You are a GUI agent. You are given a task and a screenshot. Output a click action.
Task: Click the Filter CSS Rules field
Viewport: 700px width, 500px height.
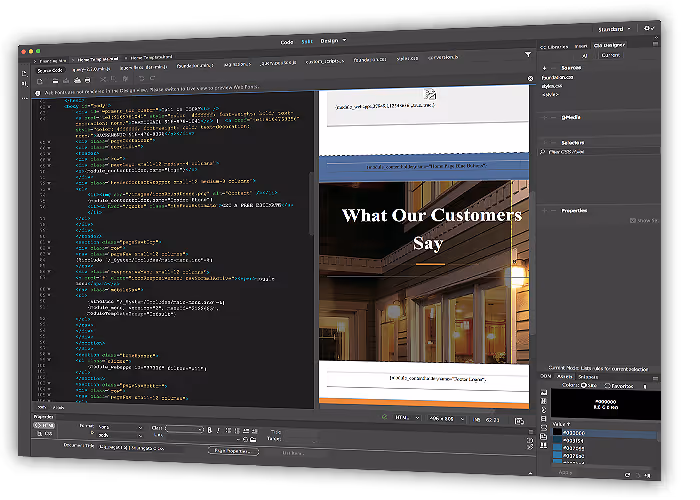pyautogui.click(x=600, y=152)
